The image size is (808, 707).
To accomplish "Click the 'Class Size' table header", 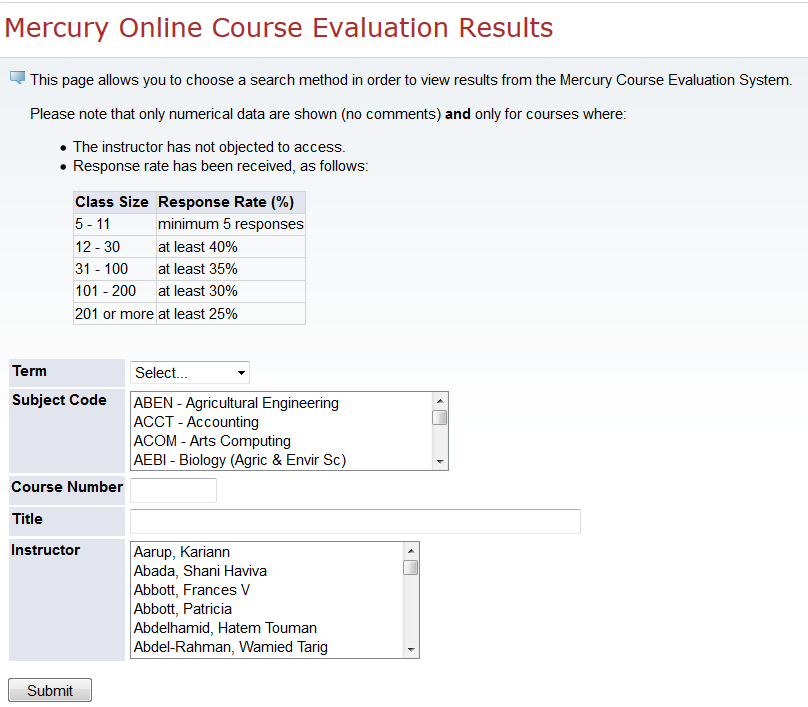I will [114, 202].
